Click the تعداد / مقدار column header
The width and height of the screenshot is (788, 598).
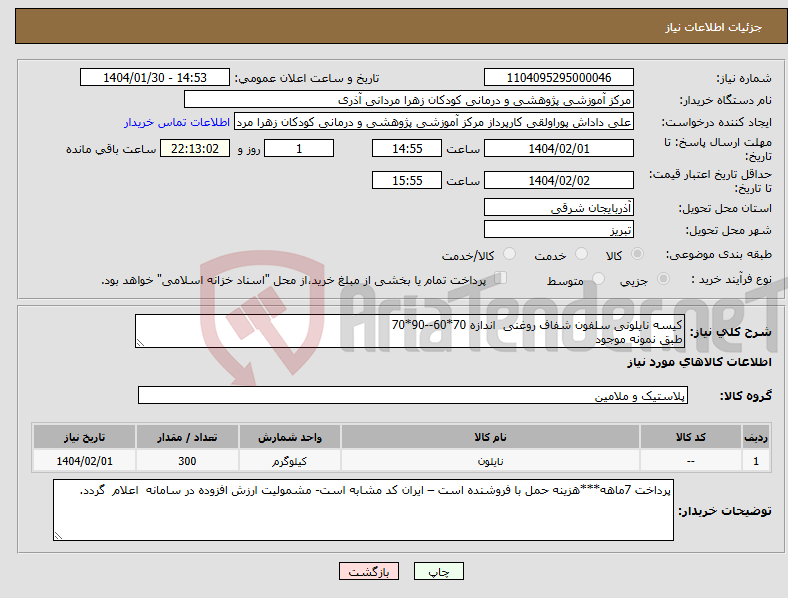click(187, 437)
